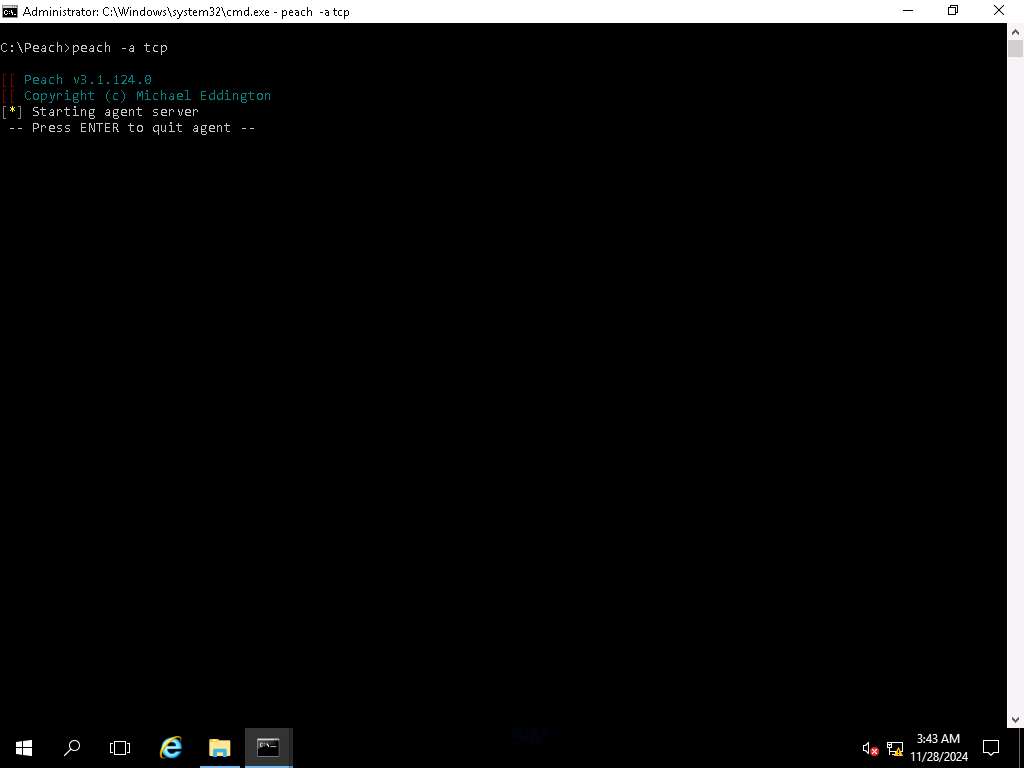This screenshot has height=768, width=1024.
Task: Open the Action Center notifications icon
Action: coord(991,747)
